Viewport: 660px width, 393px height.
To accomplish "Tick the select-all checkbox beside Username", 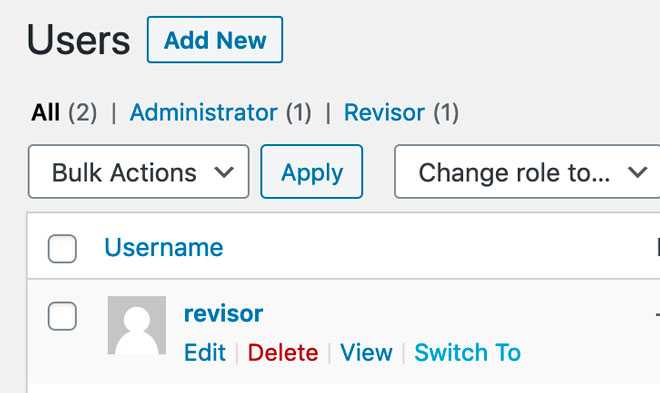I will [62, 249].
